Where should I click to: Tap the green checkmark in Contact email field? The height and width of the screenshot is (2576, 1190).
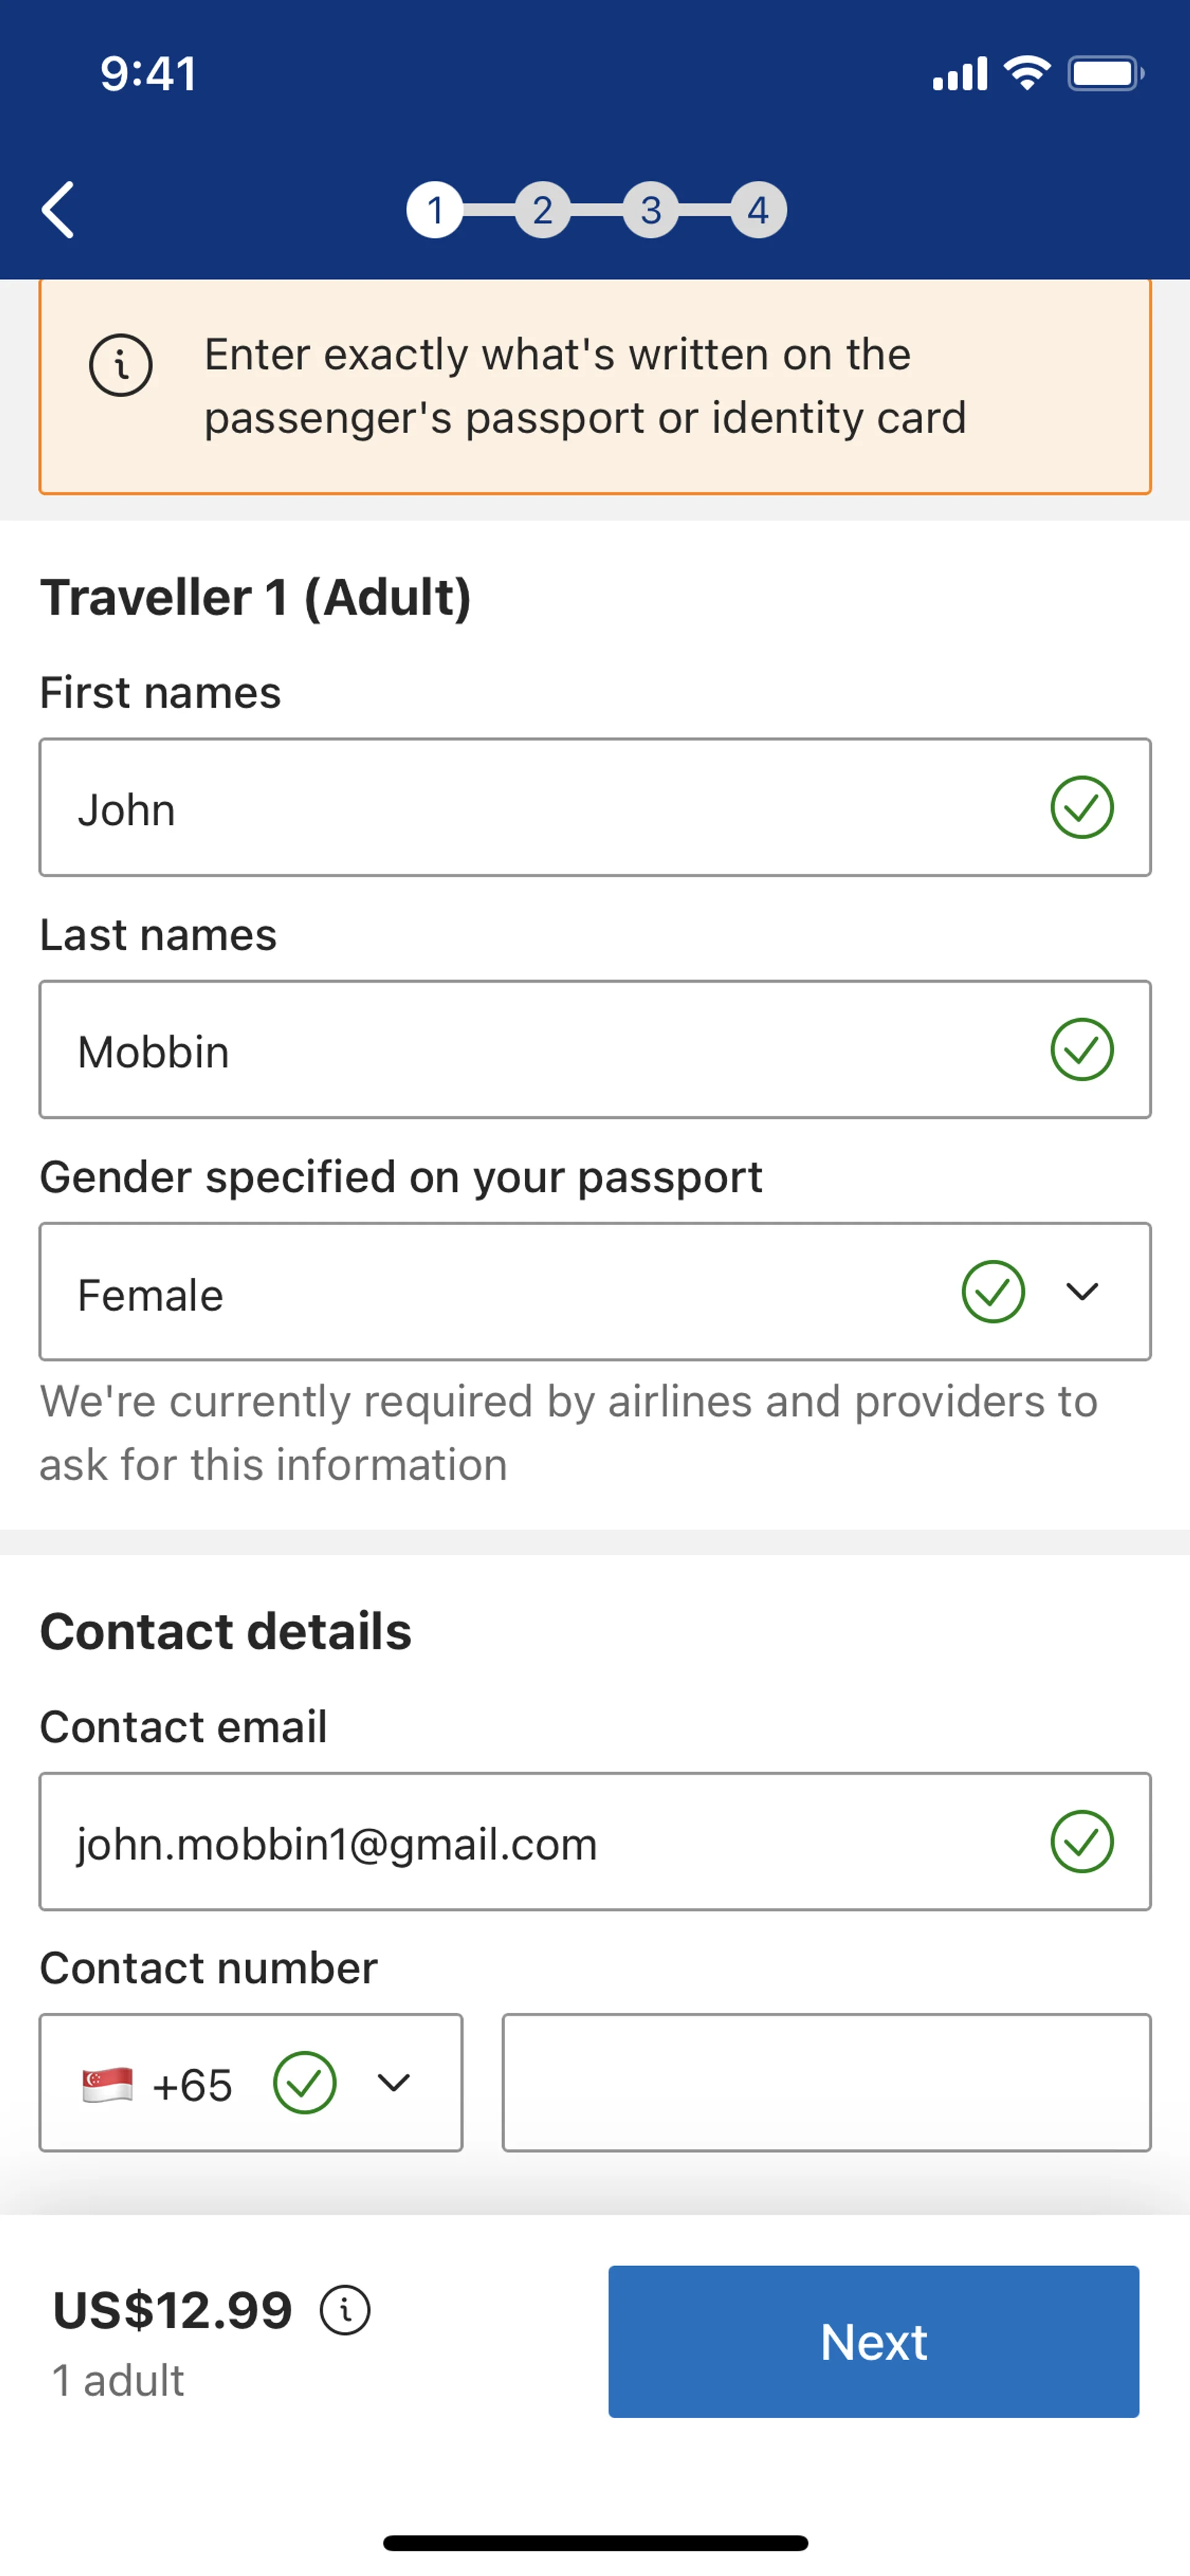(1081, 1842)
